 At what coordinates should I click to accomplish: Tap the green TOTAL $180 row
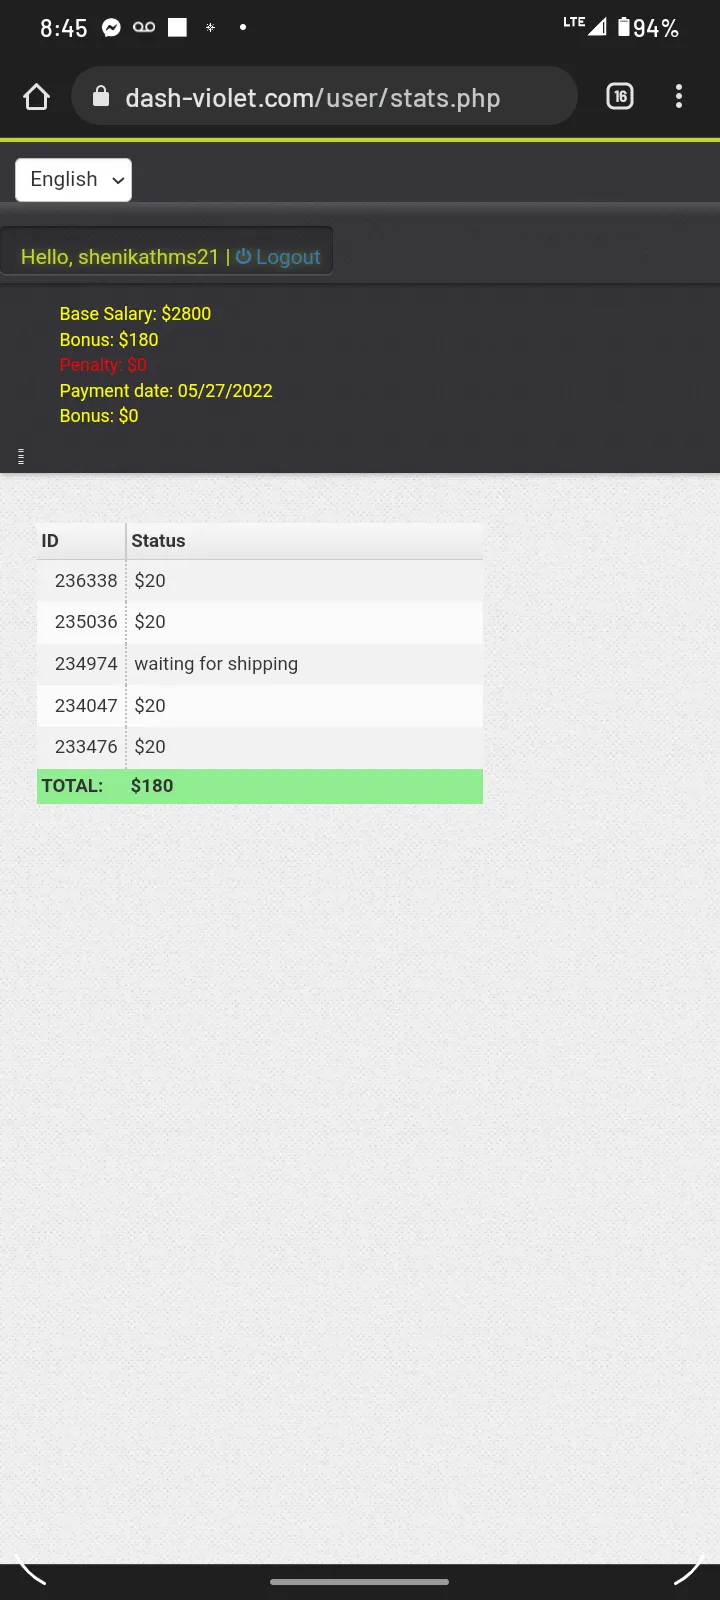(260, 786)
